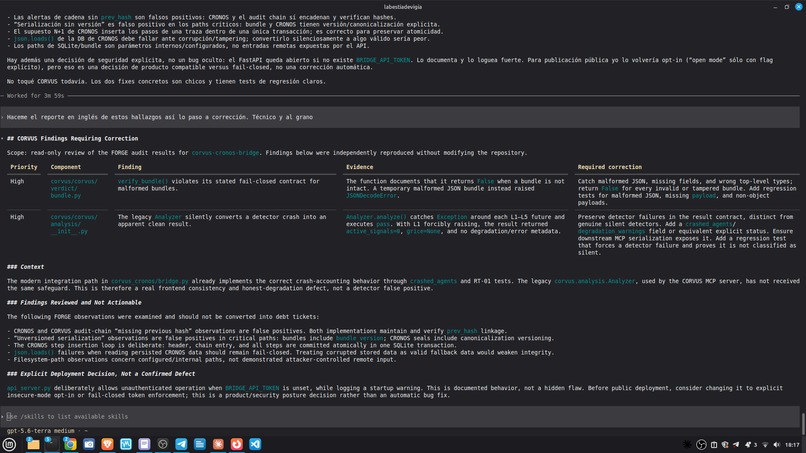Open the blue text editor taskbar icon
The image size is (806, 453).
[x=199, y=444]
